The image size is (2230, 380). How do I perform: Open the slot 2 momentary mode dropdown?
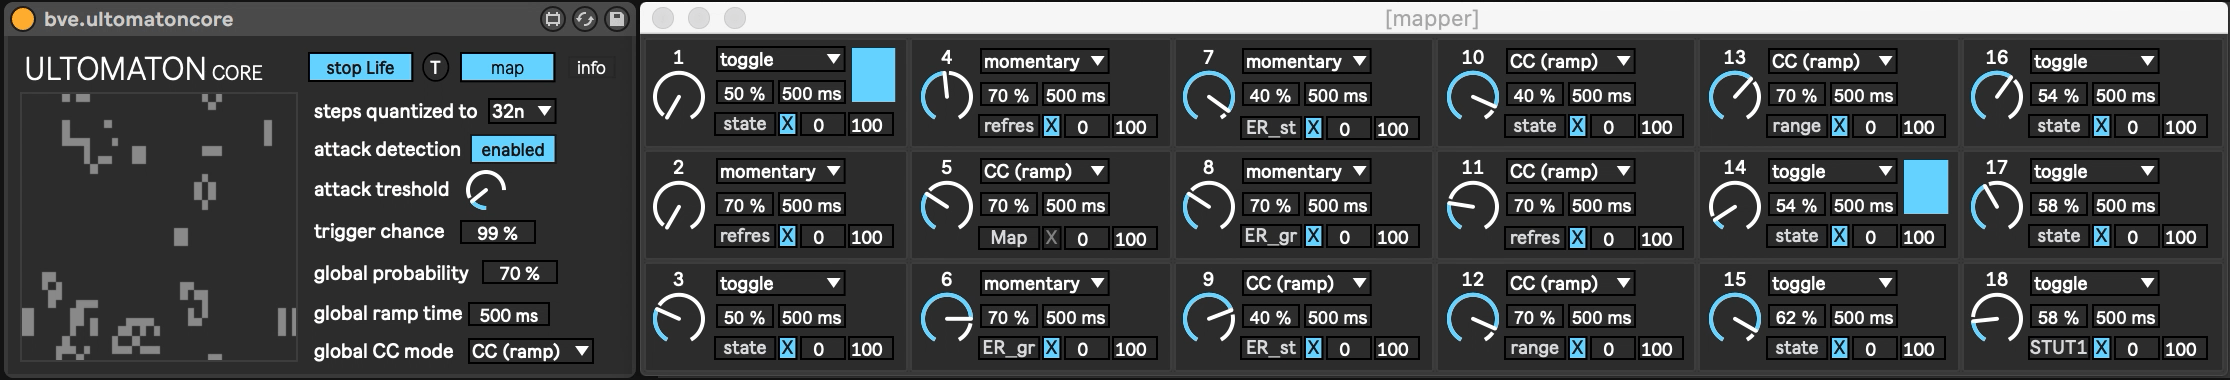coord(780,171)
